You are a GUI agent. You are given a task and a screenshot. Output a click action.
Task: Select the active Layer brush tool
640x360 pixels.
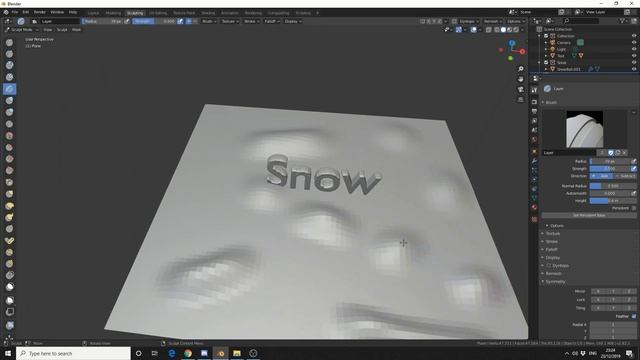coord(9,89)
